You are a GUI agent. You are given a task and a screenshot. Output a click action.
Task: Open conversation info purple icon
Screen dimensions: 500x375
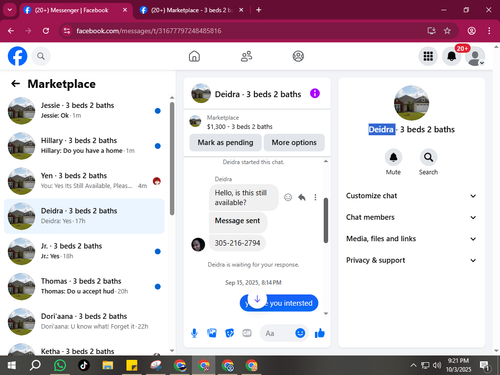(x=315, y=93)
